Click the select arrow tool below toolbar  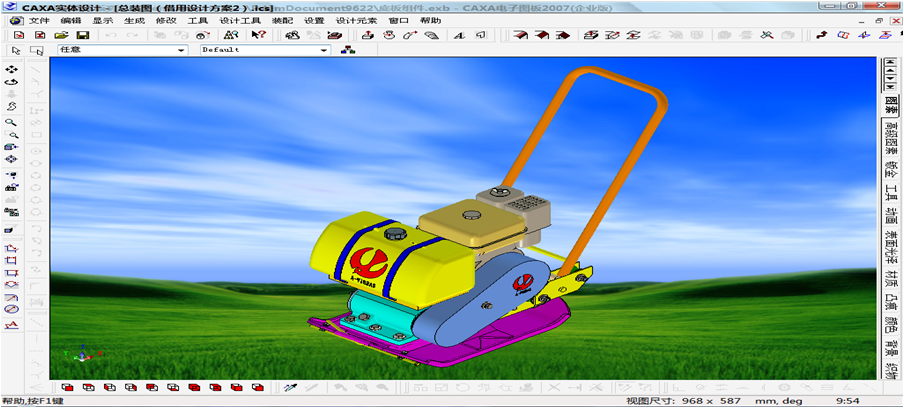tap(17, 50)
